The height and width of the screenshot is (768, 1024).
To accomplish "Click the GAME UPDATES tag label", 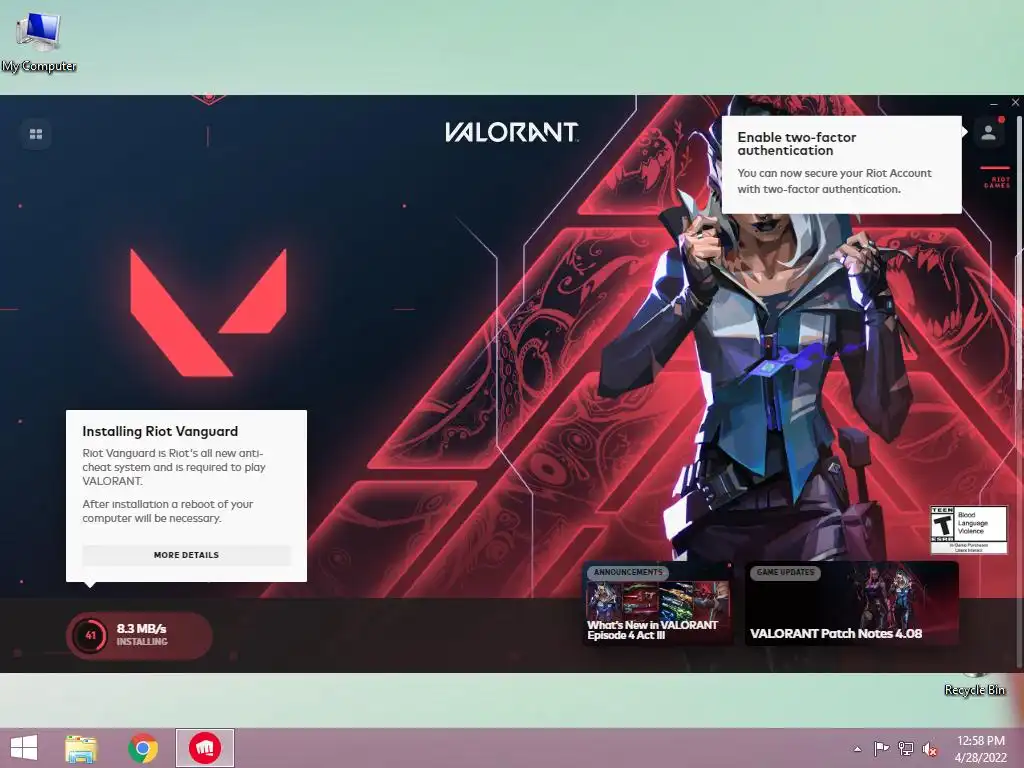I will coord(785,572).
